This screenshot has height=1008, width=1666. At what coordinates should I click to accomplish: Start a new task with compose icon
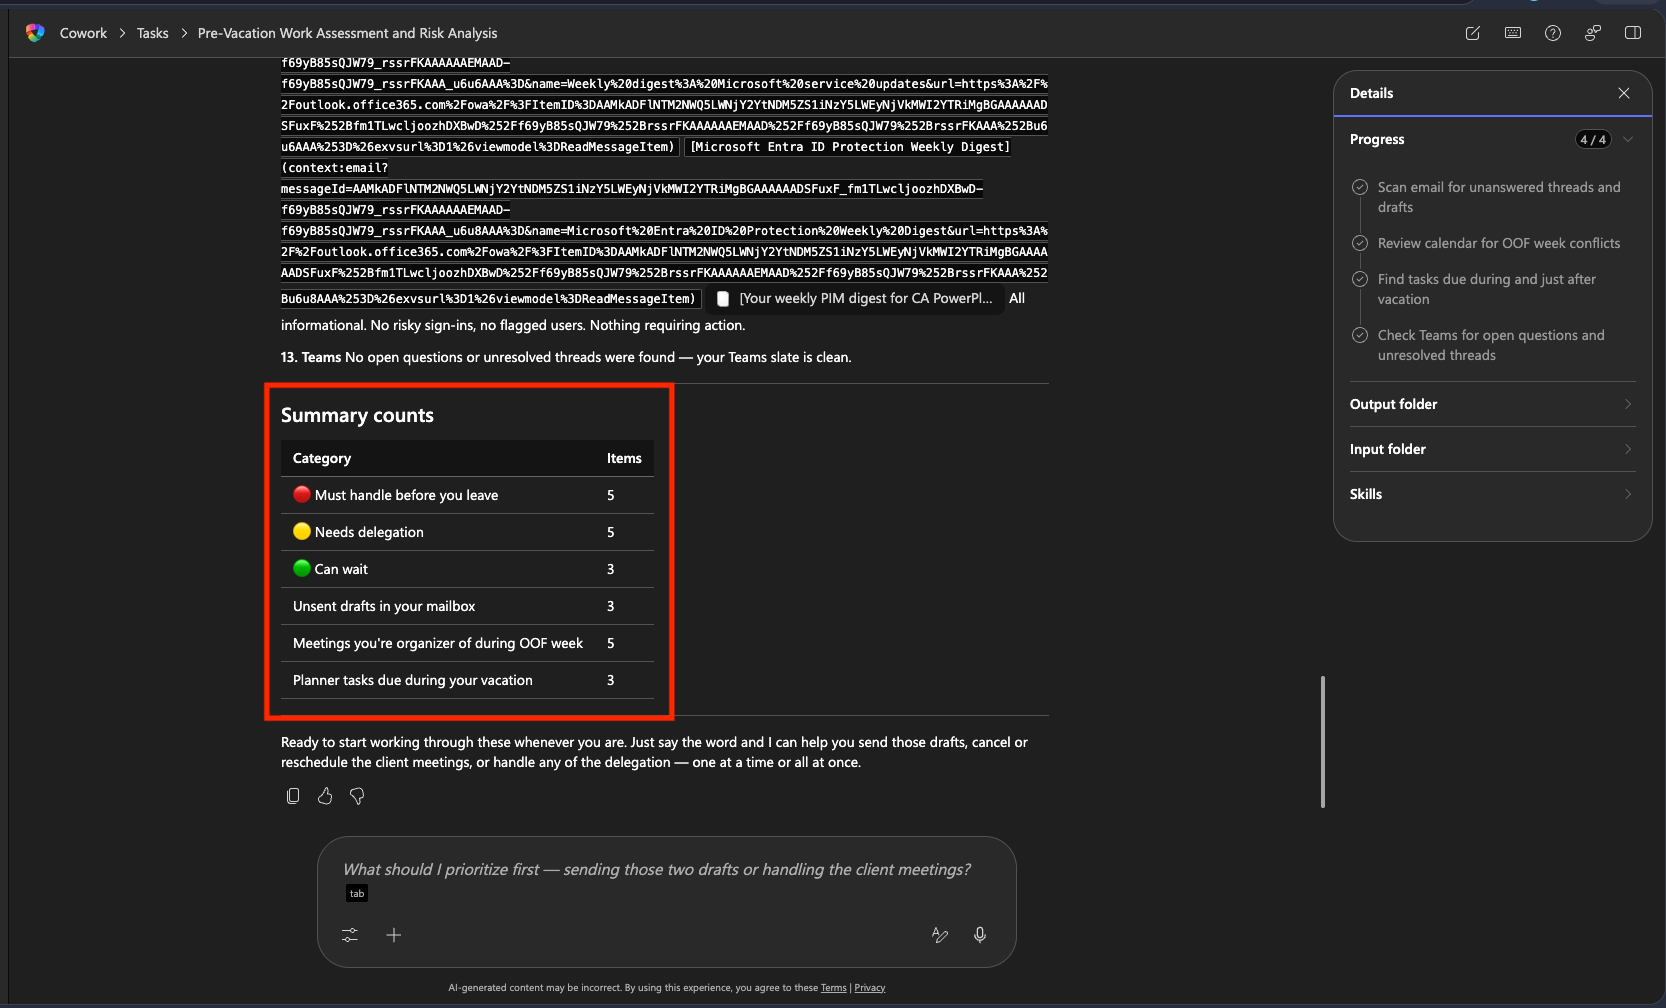pos(1472,33)
